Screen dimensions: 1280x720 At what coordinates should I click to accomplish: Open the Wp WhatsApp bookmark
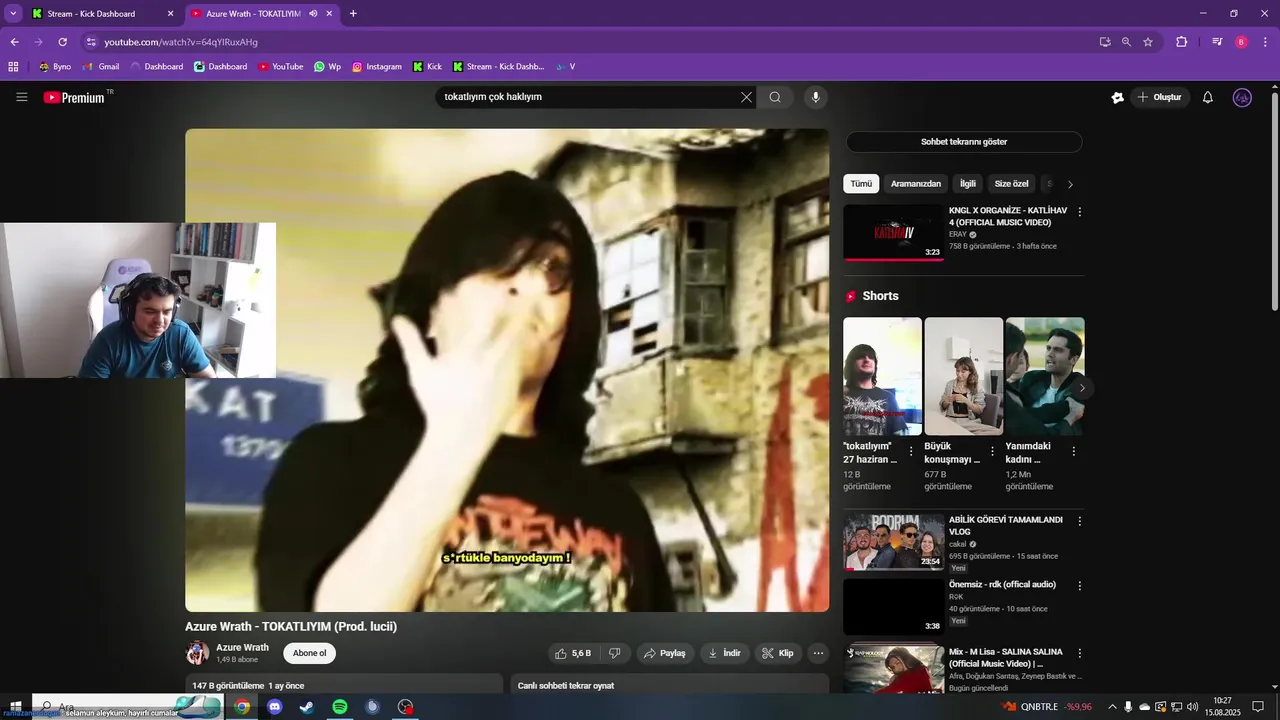click(327, 67)
